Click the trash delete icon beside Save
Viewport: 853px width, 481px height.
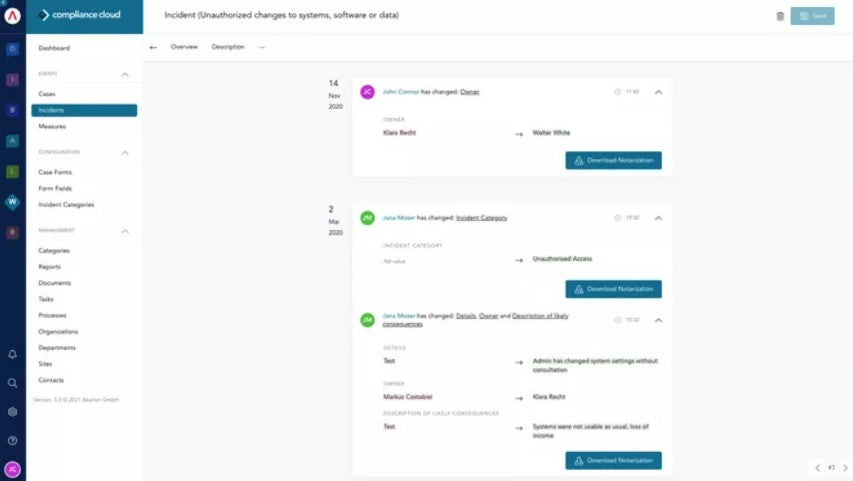pos(780,16)
